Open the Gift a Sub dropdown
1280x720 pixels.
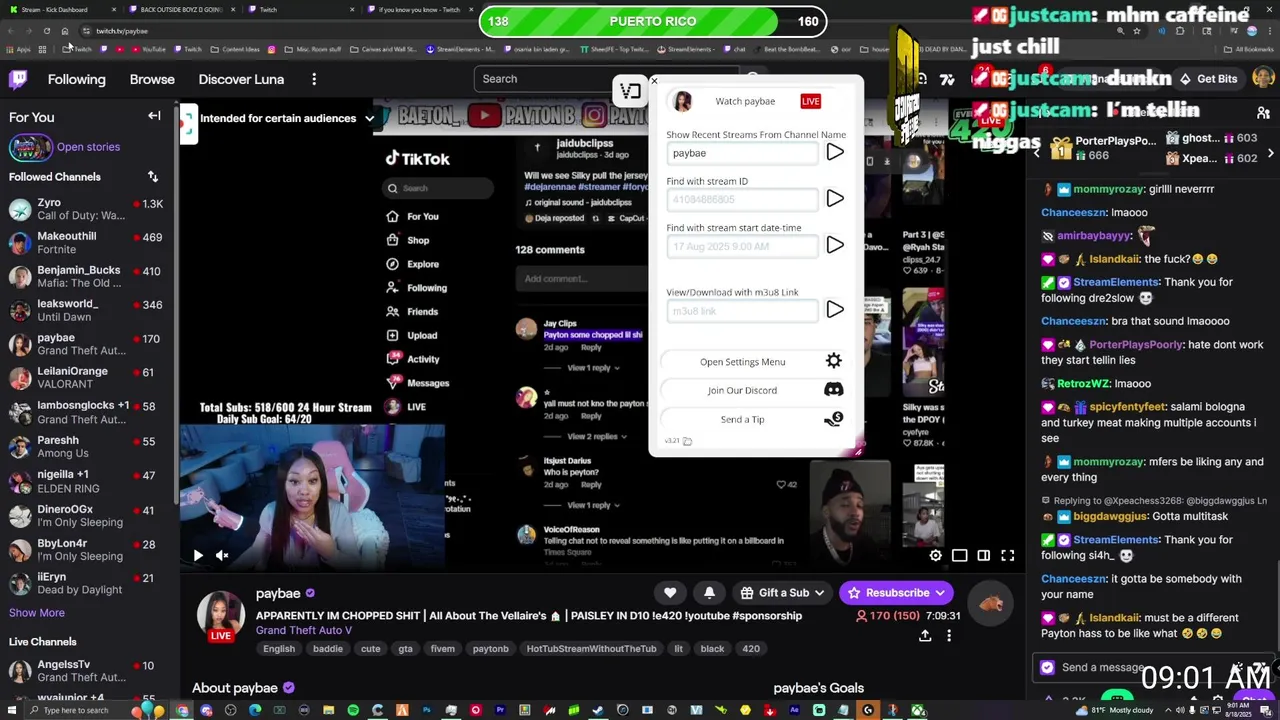783,593
